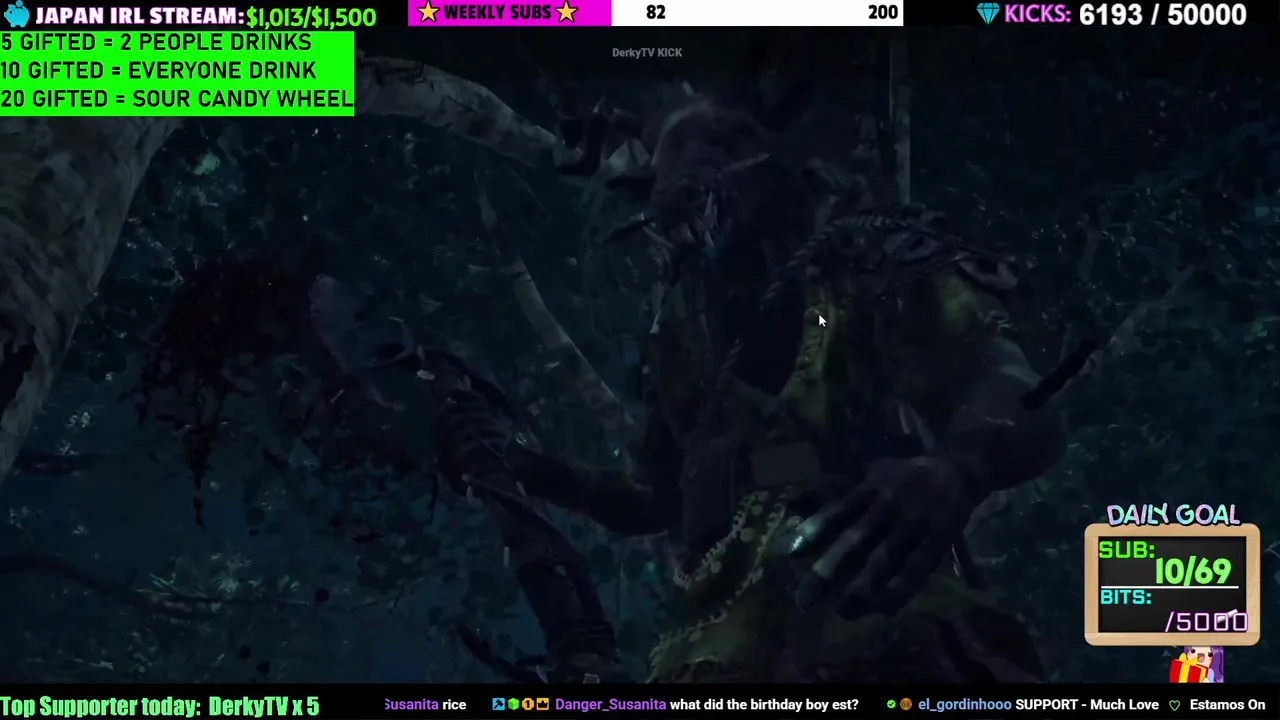Click the diamond icon next to KICKS
Viewport: 1280px width, 720px height.
988,13
